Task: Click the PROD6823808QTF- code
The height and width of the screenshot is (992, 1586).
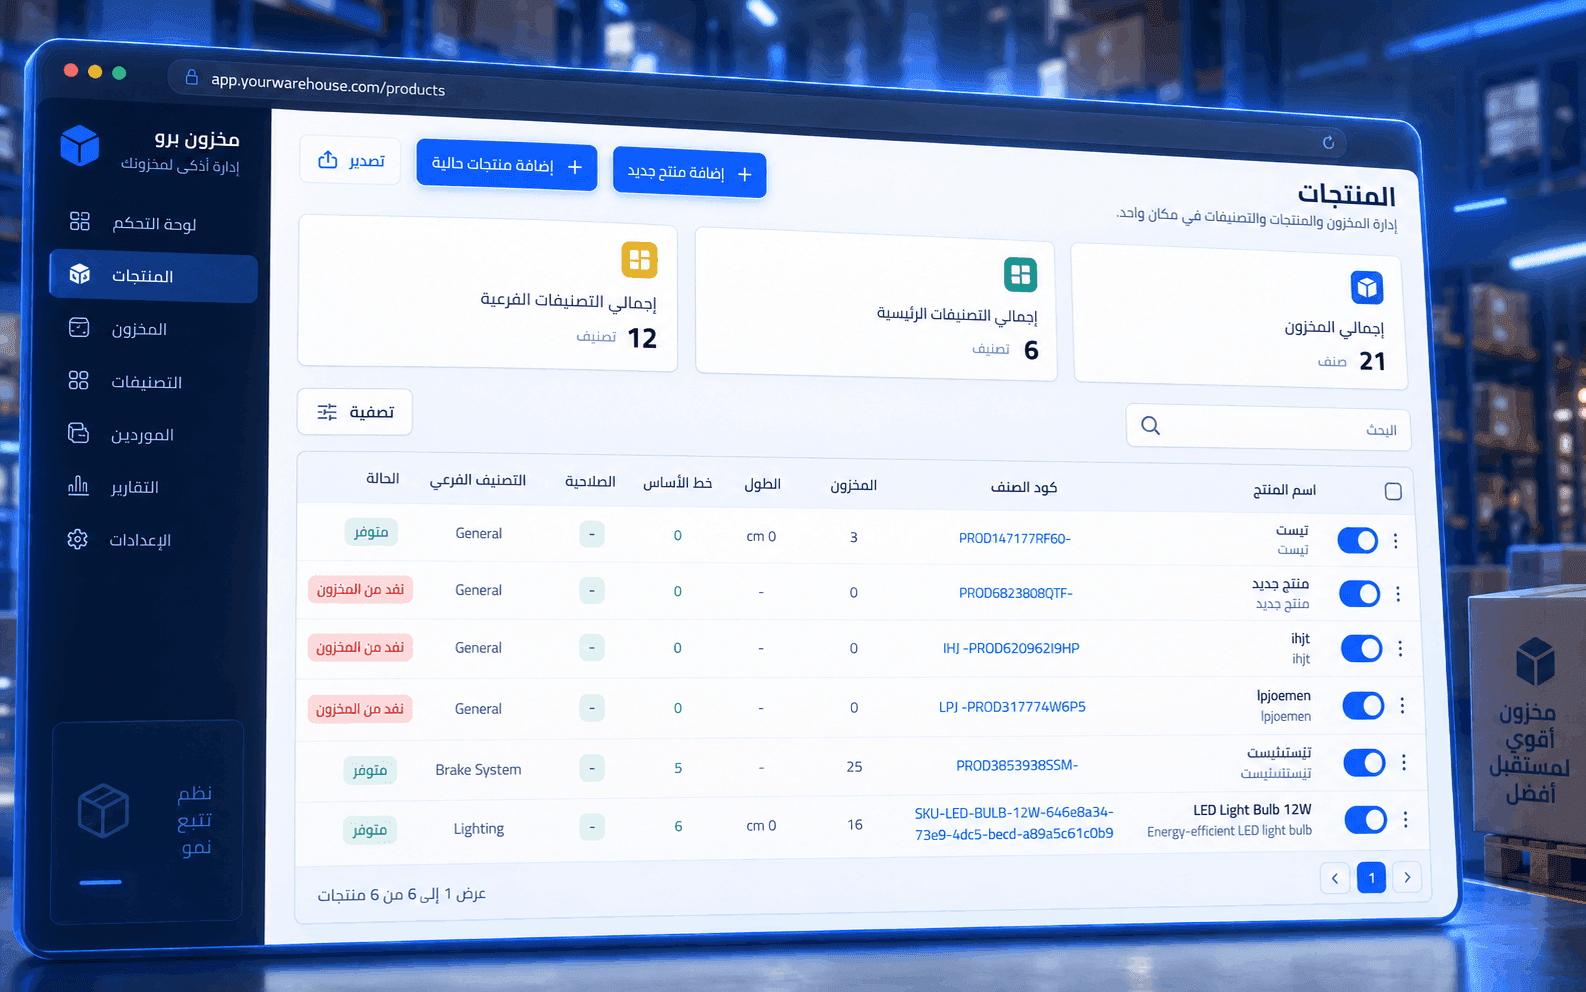Action: tap(1016, 593)
